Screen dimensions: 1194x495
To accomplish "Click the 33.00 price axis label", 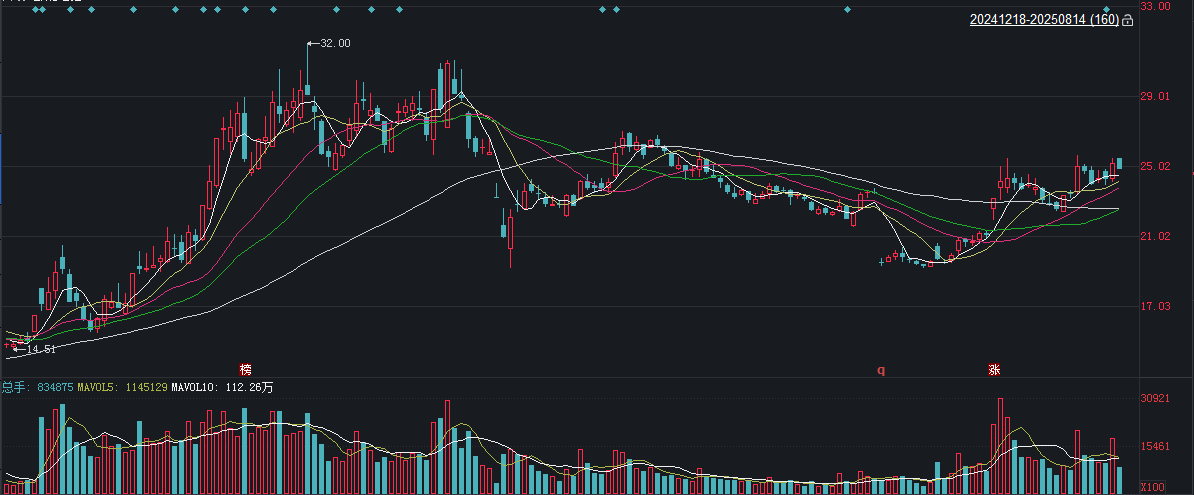I will click(x=1155, y=5).
